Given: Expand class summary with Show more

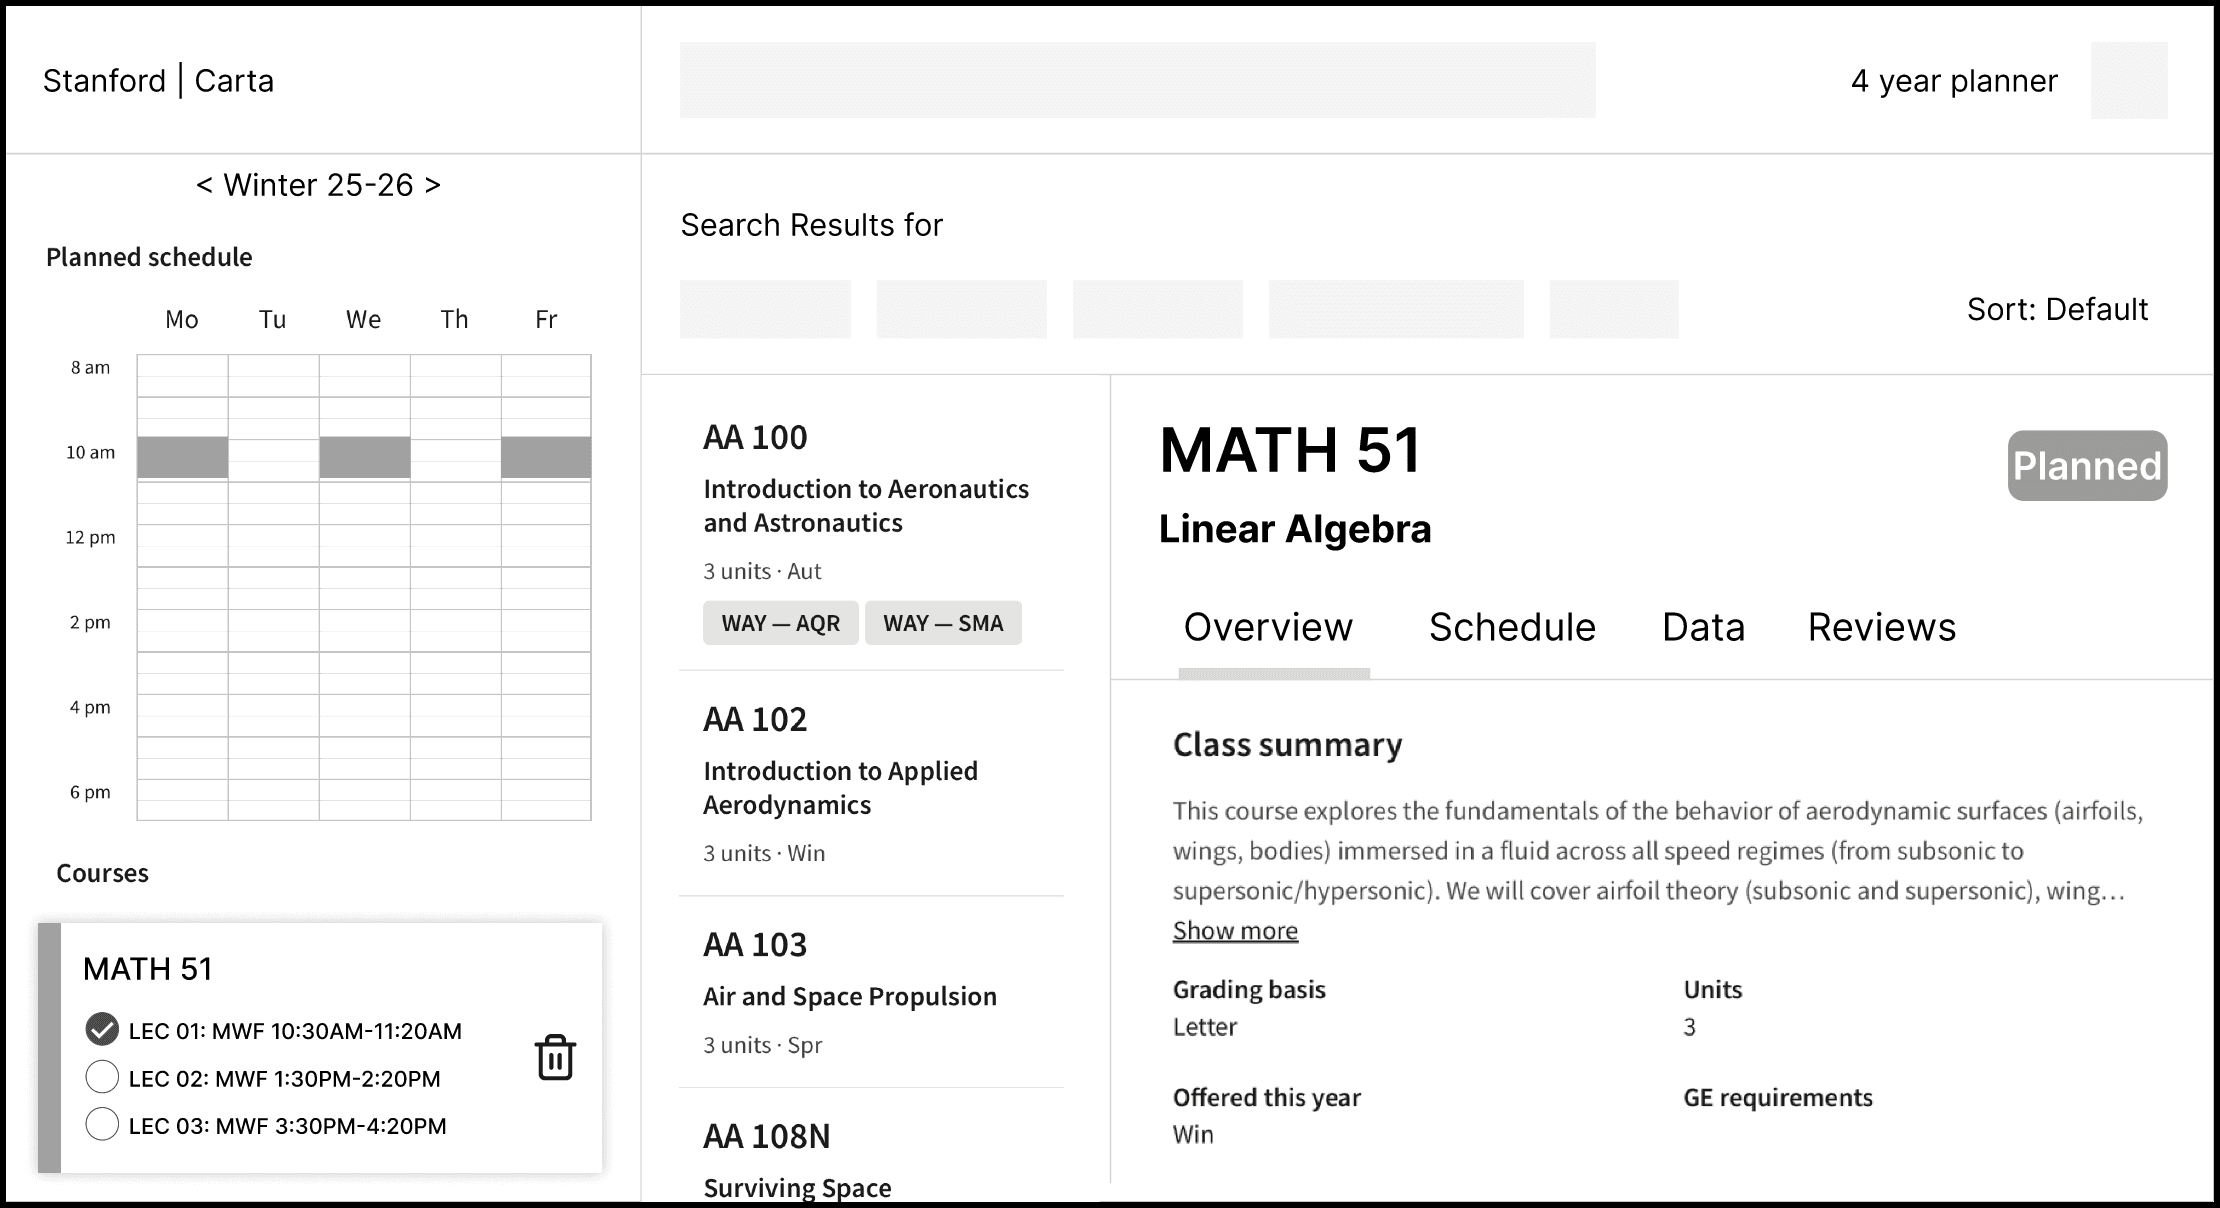Looking at the screenshot, I should pyautogui.click(x=1234, y=931).
